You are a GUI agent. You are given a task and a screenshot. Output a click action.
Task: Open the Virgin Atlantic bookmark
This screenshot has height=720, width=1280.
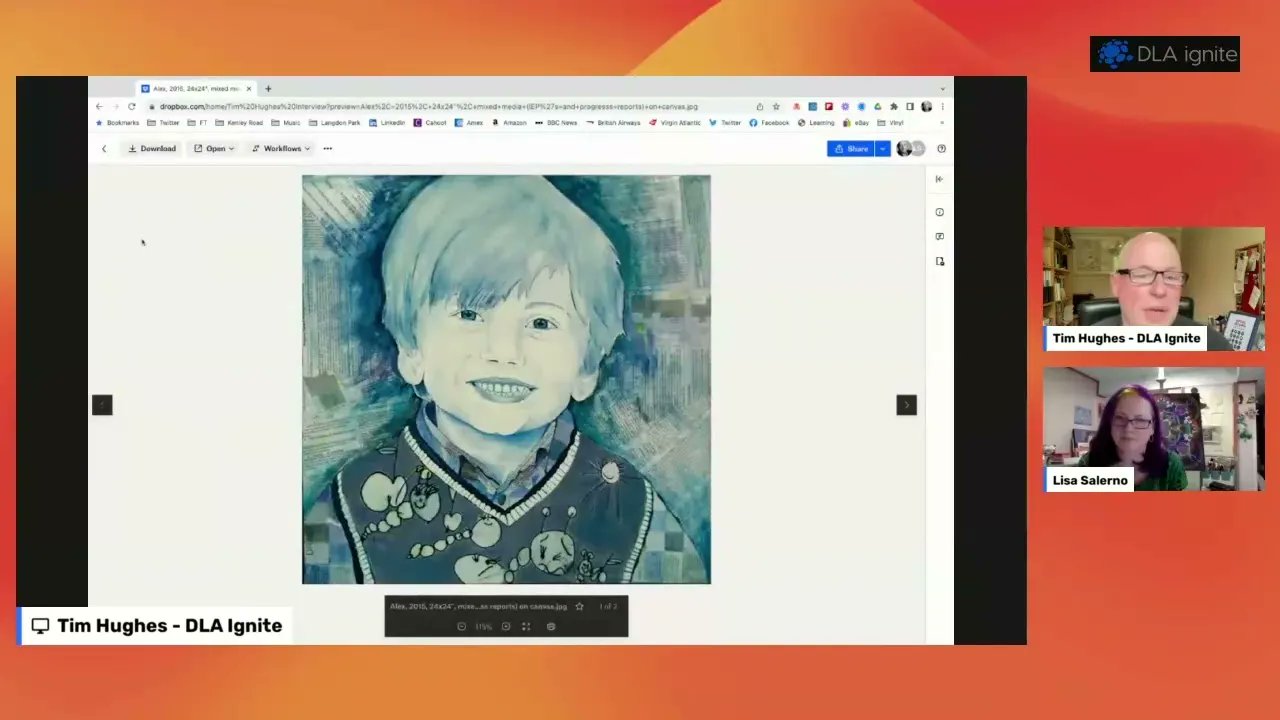click(675, 123)
